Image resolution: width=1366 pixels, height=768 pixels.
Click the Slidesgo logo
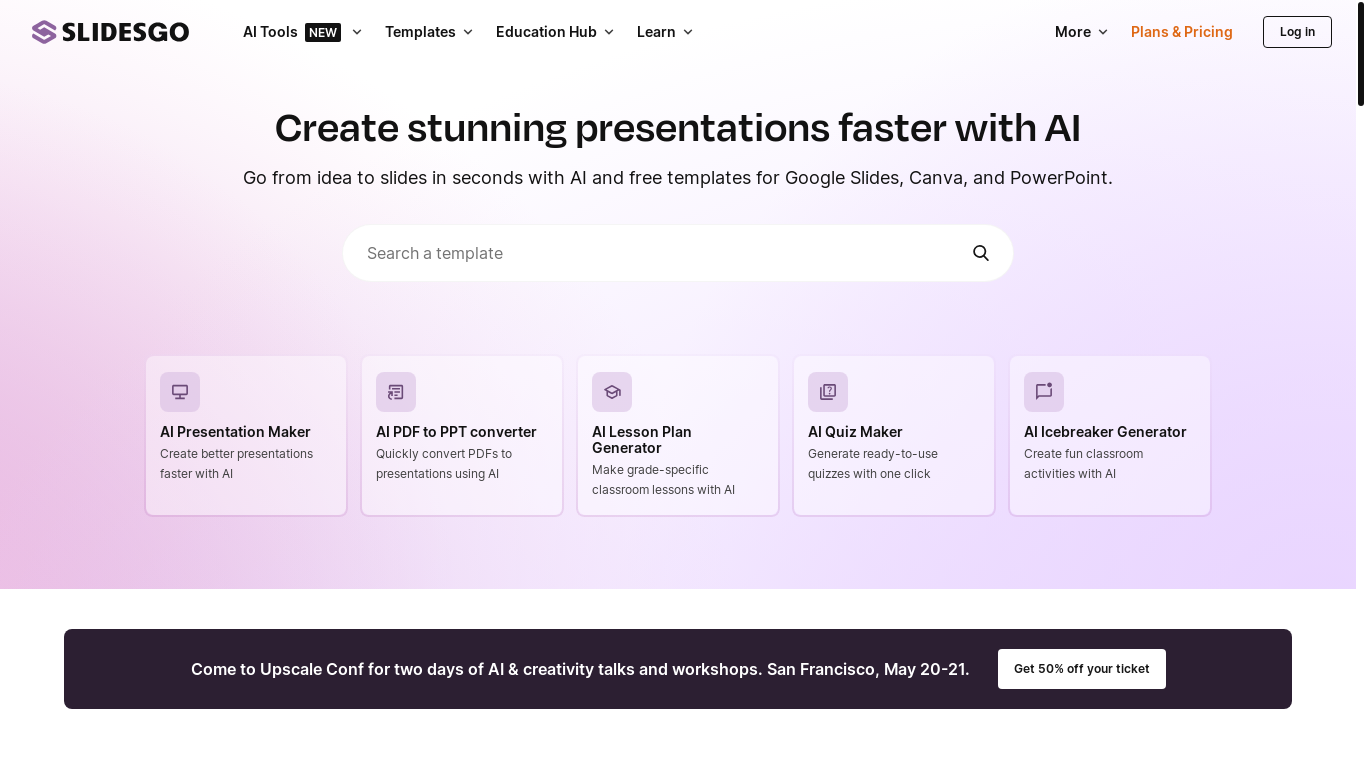[110, 32]
